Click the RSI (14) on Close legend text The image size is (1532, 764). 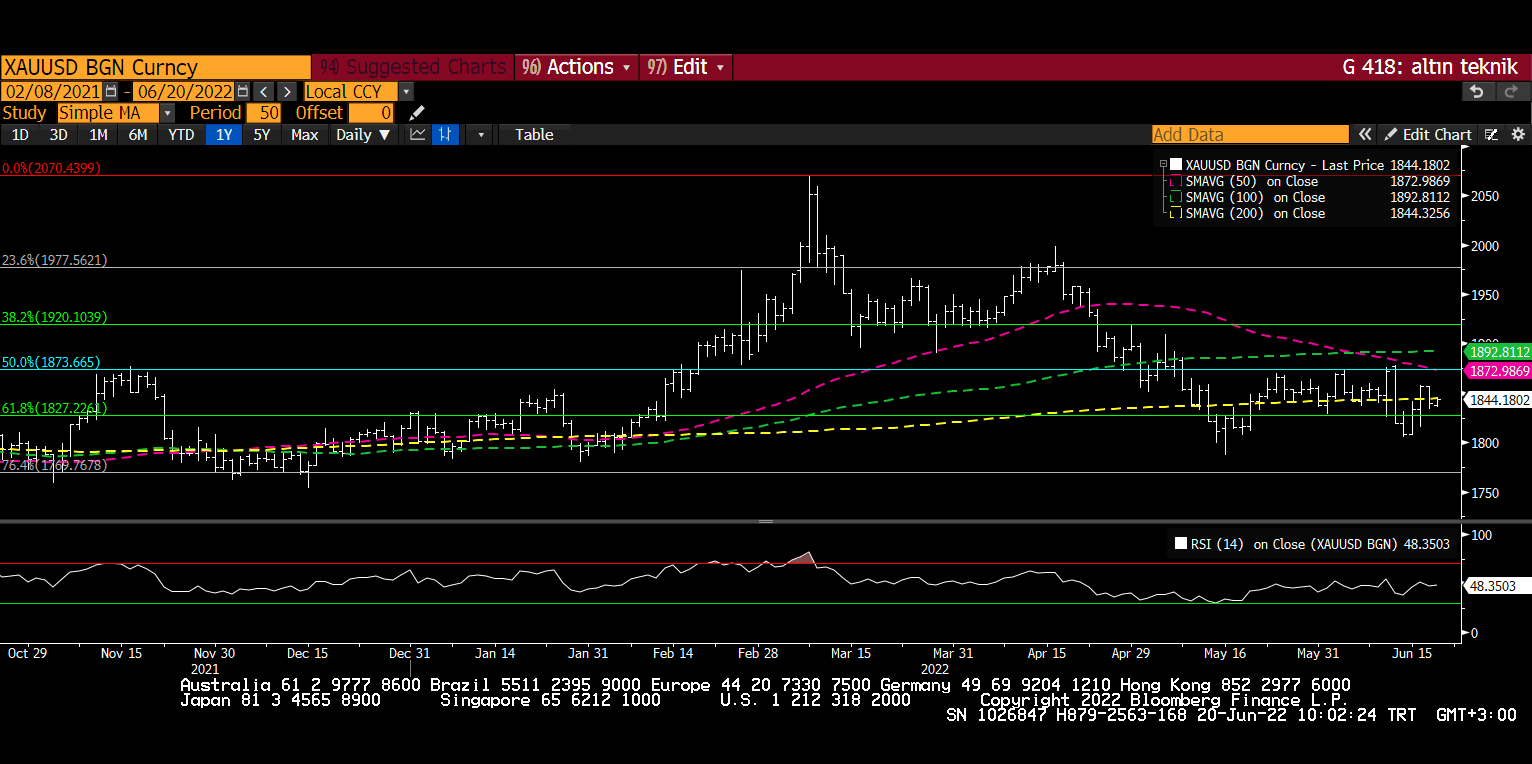click(1292, 544)
